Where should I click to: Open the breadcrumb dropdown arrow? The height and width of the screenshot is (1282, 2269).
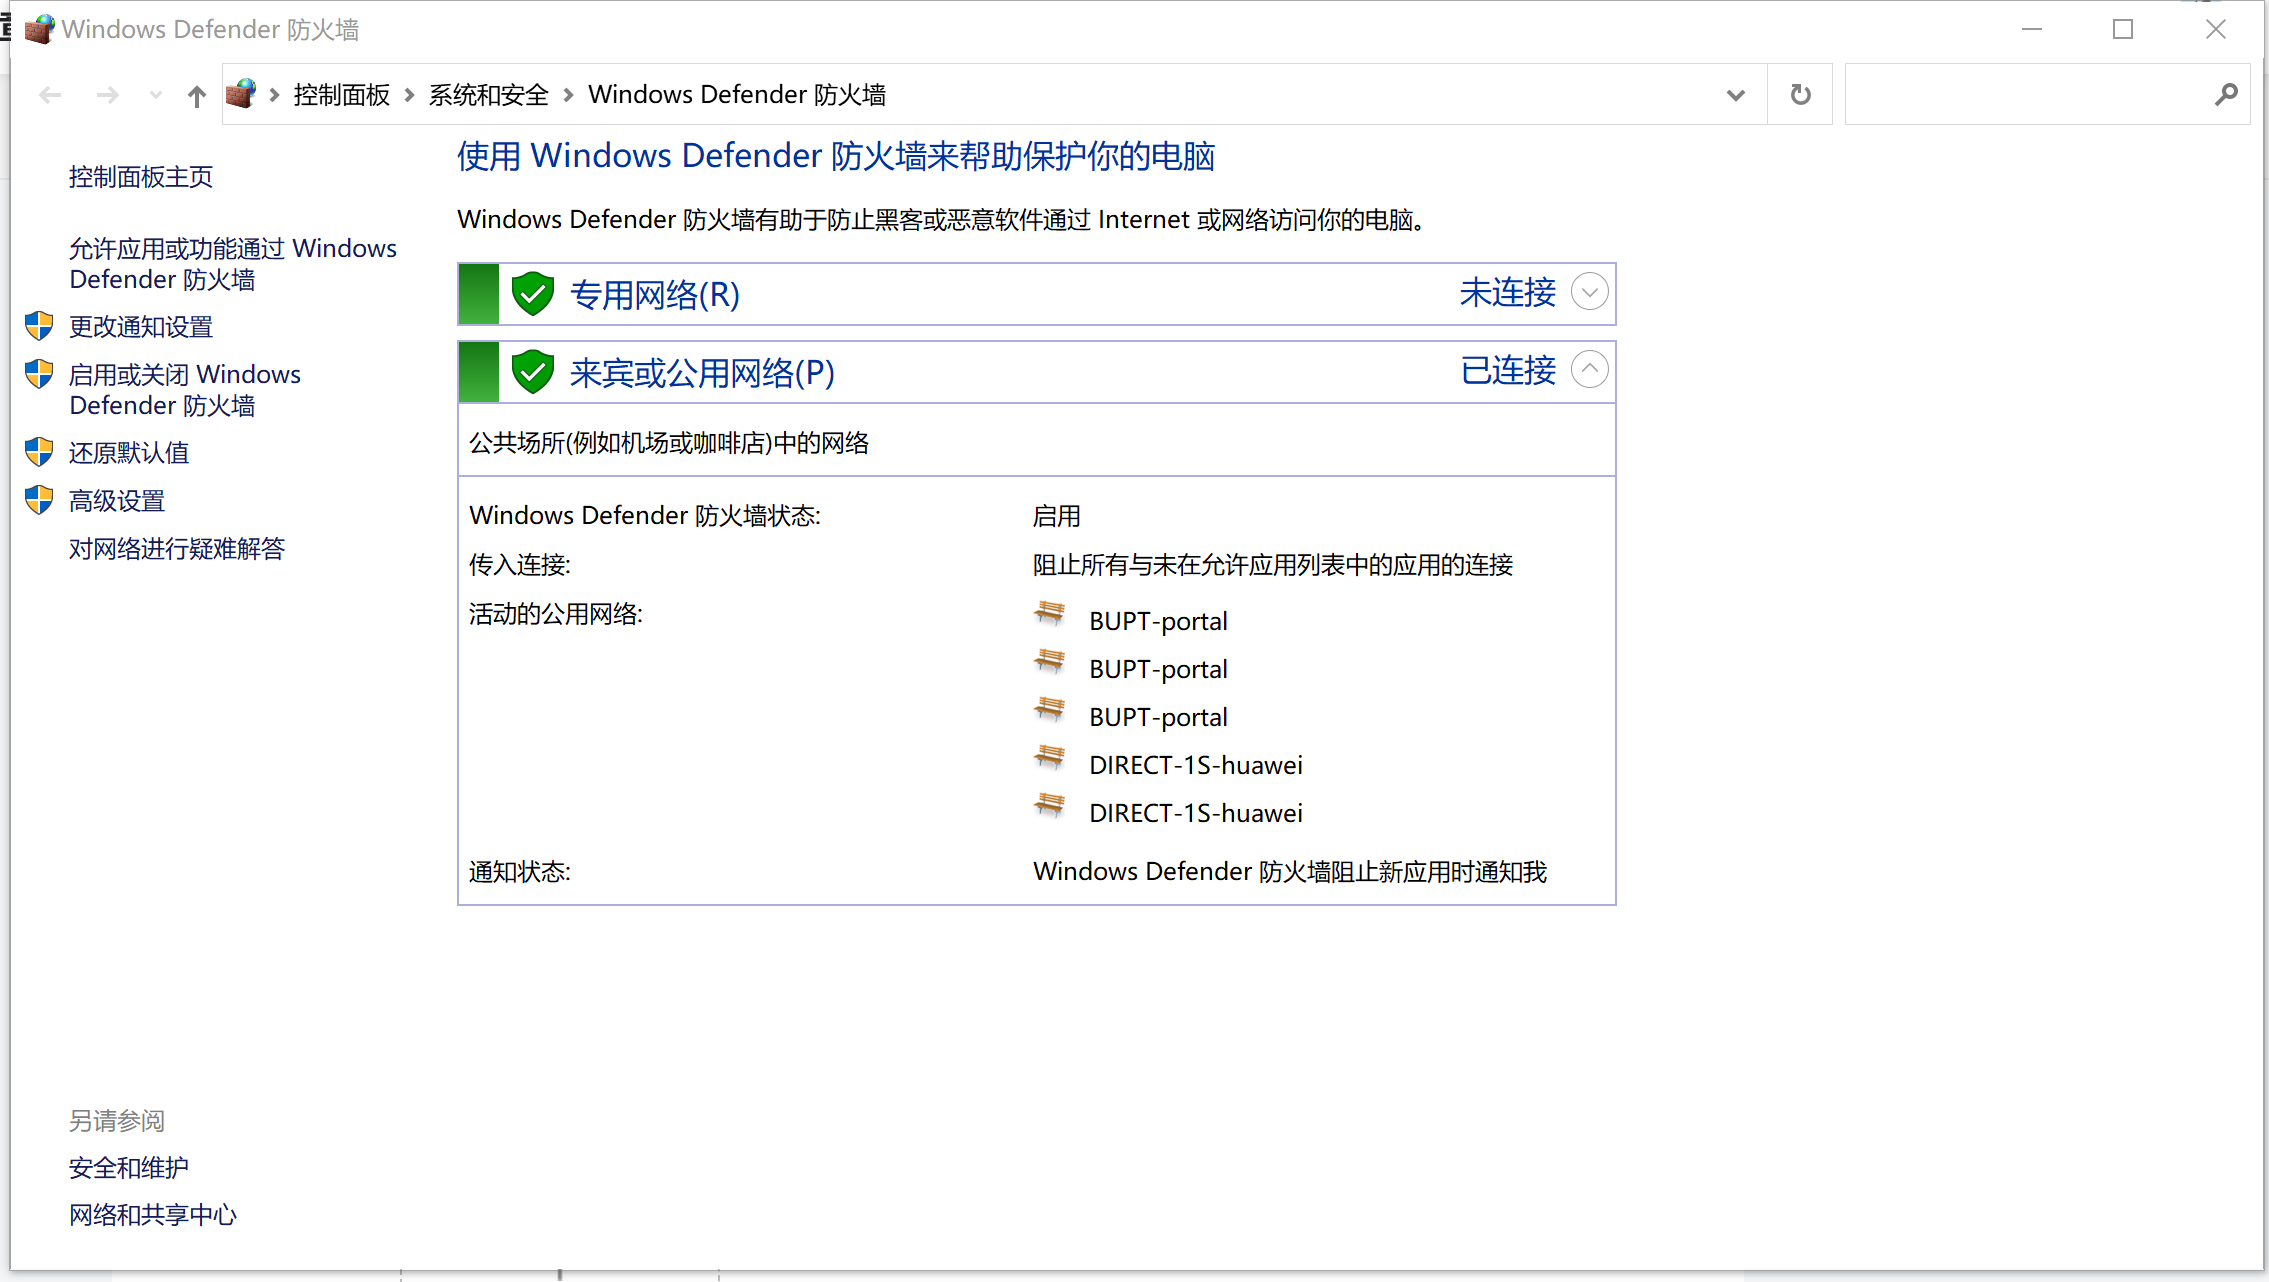(x=1735, y=93)
